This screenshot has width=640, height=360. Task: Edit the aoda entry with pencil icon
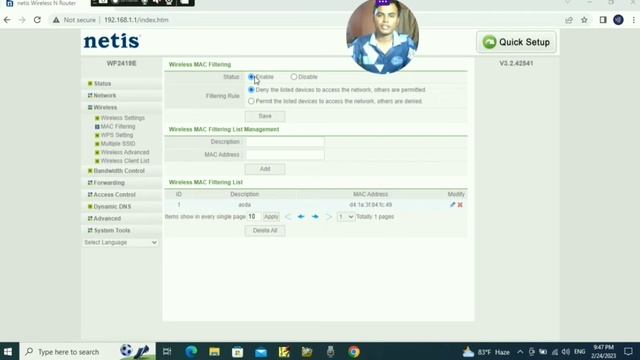click(x=452, y=204)
